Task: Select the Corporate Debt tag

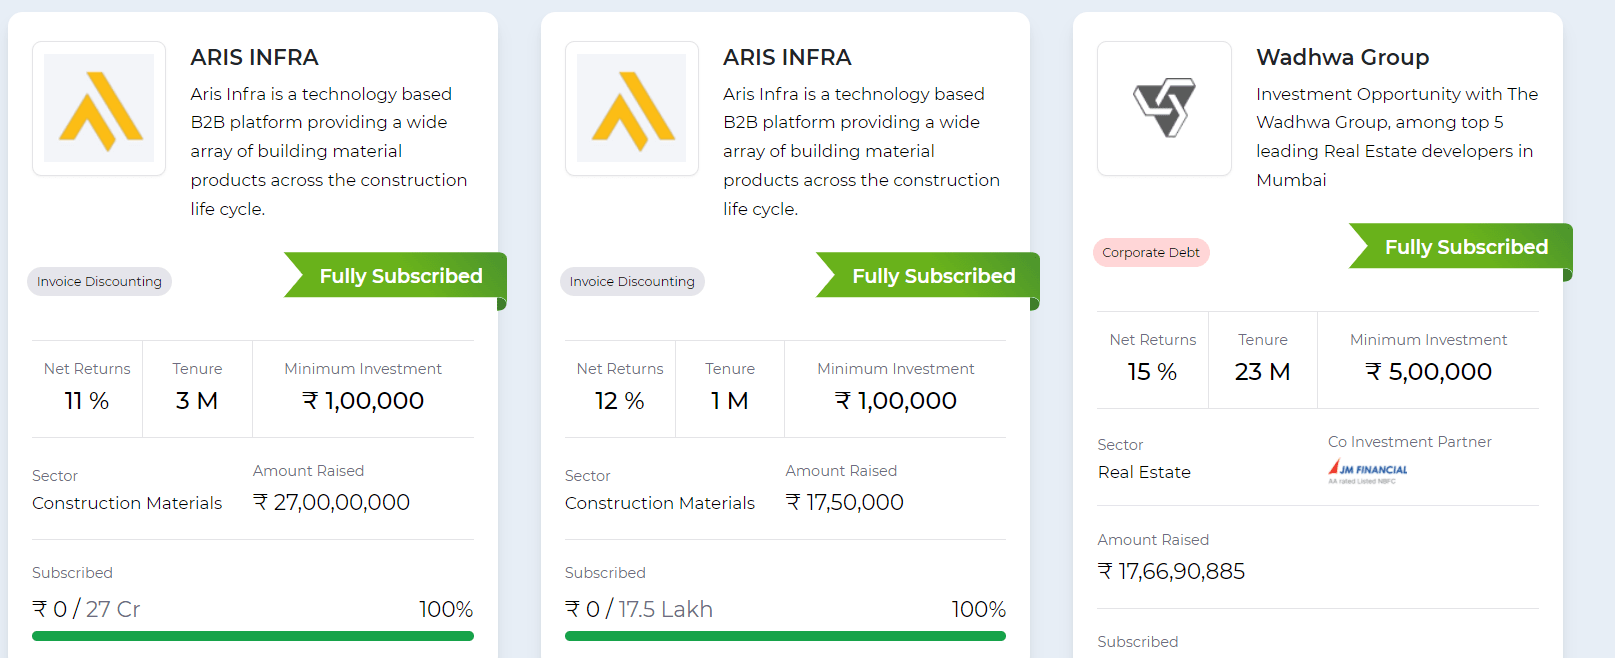Action: click(1151, 253)
